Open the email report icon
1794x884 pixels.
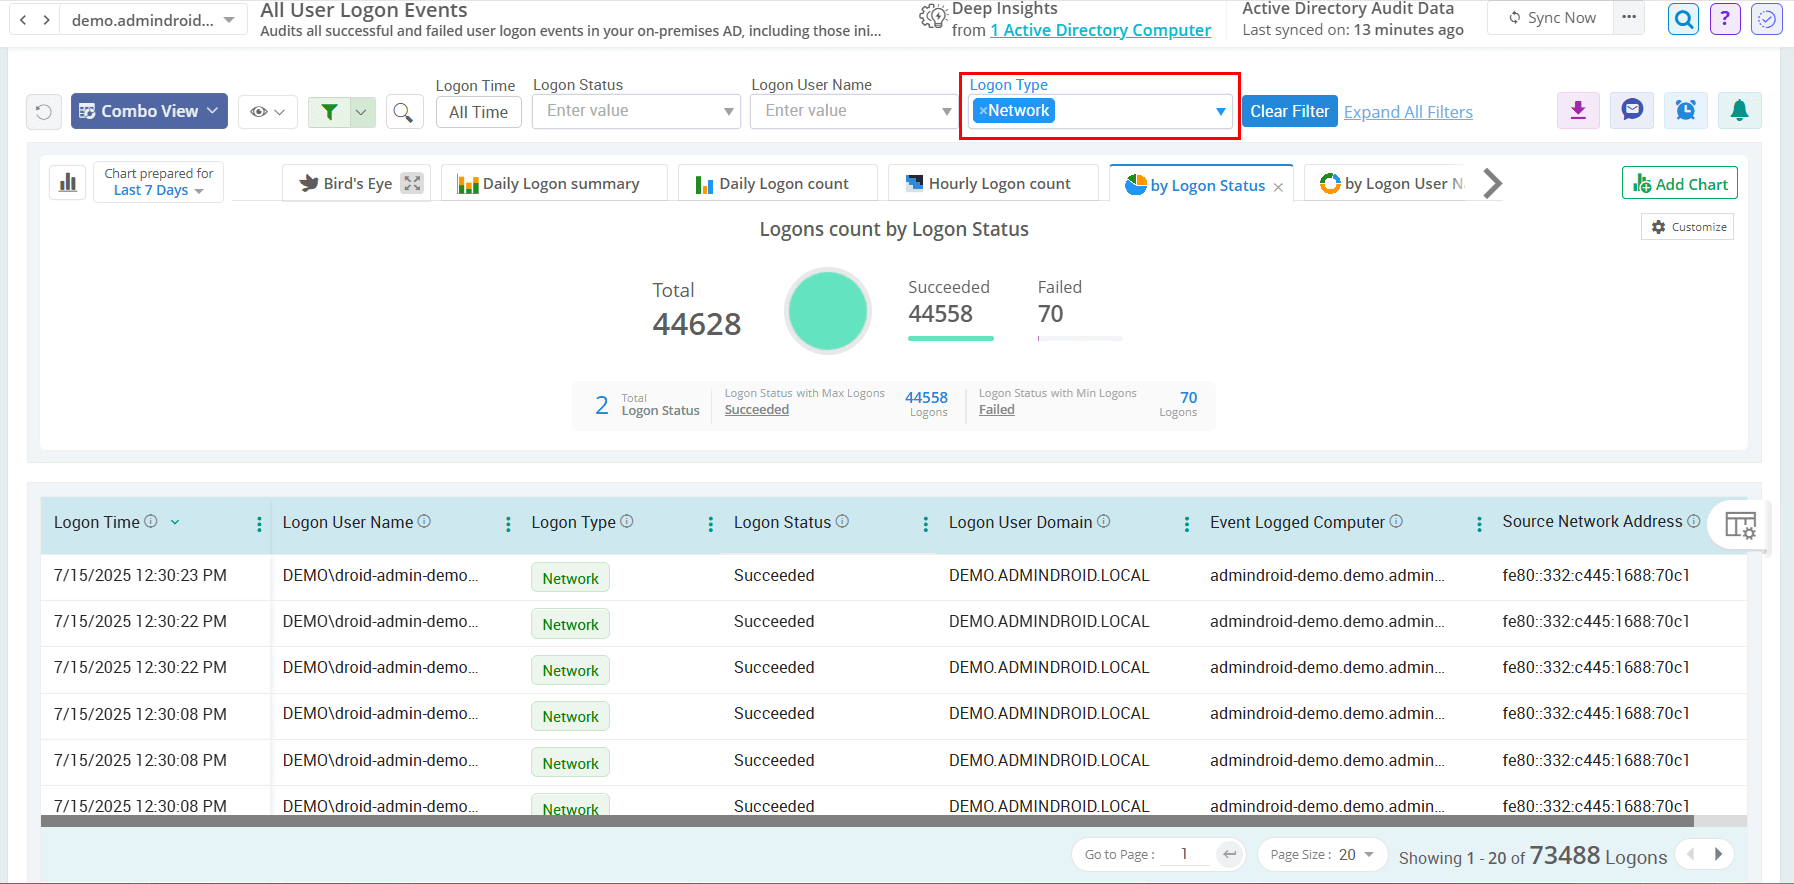(1632, 111)
